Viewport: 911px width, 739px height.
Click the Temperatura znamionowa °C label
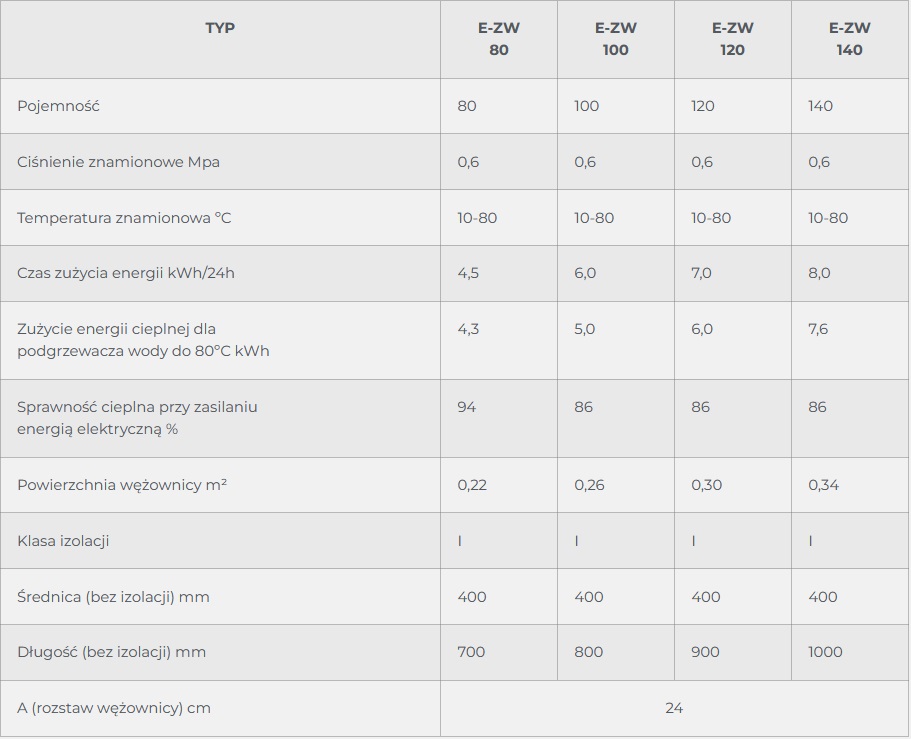pyautogui.click(x=124, y=218)
